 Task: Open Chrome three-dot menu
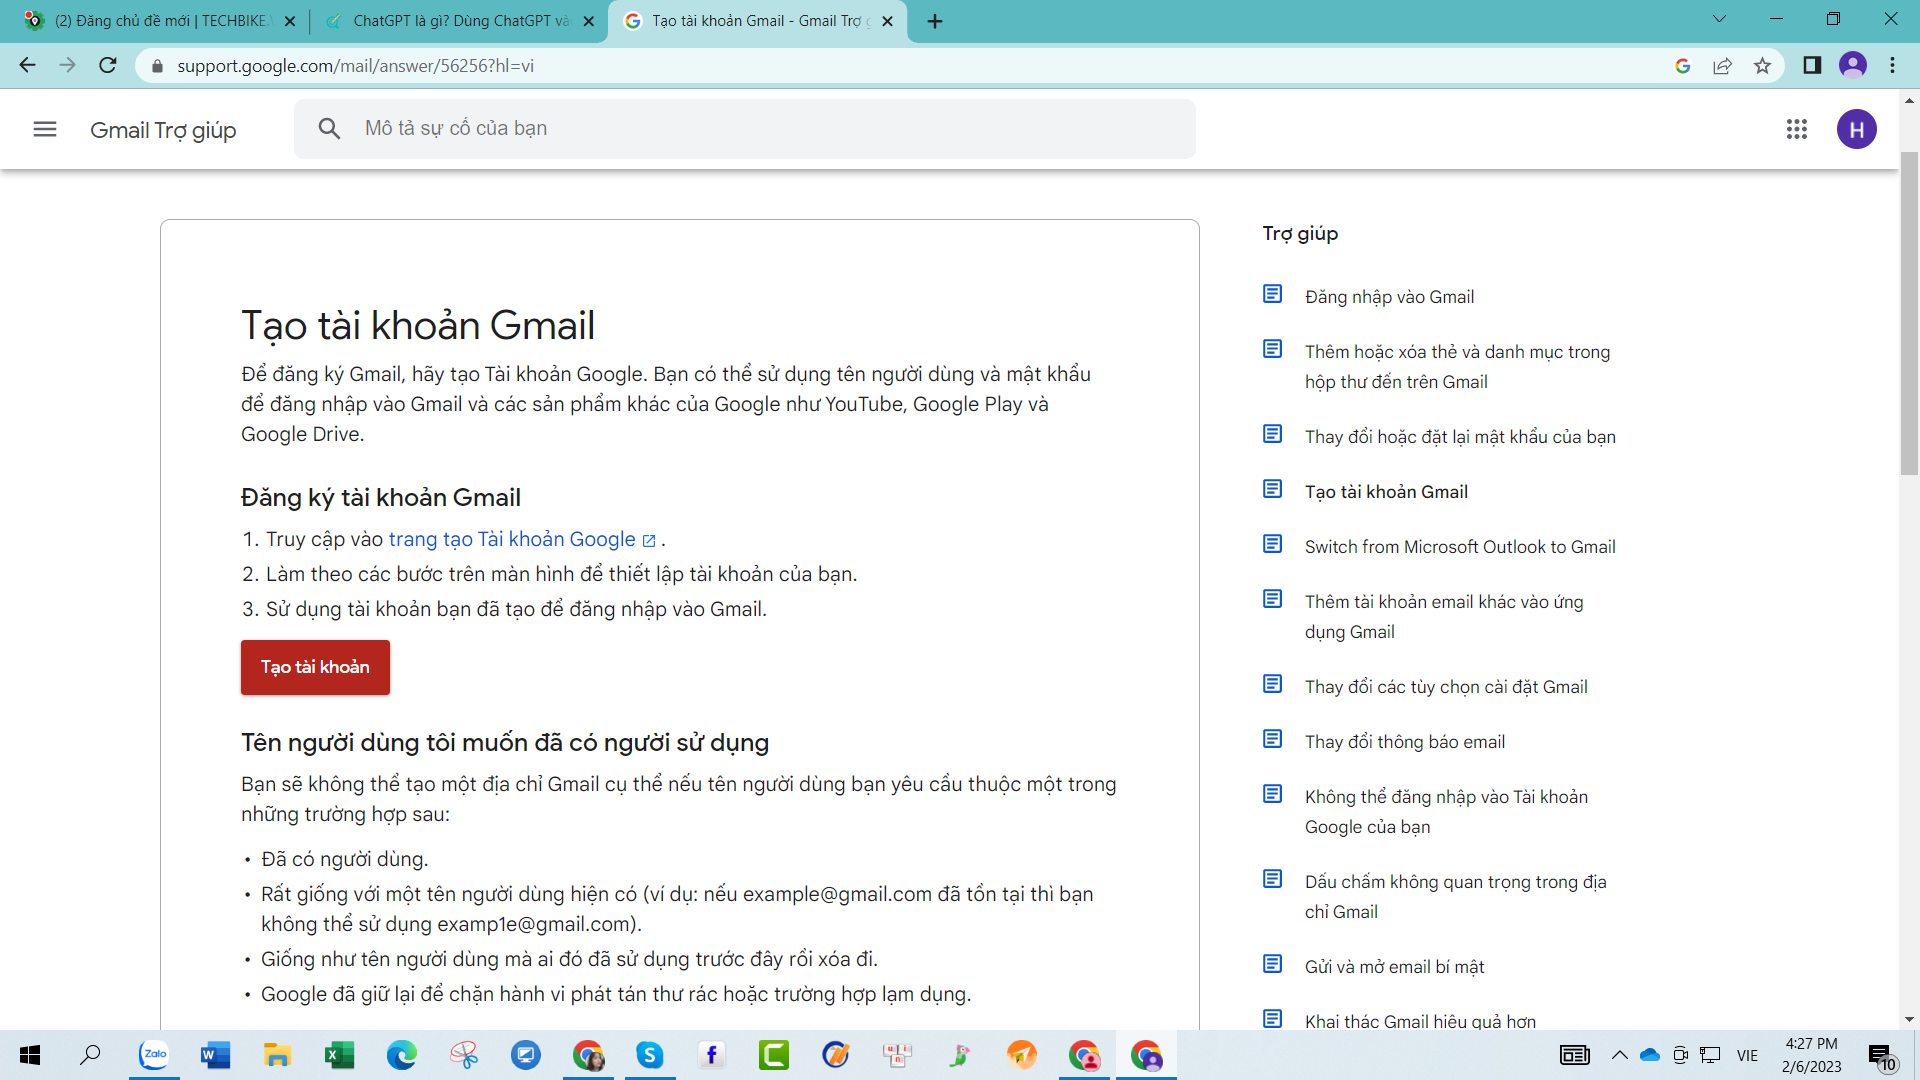1892,65
